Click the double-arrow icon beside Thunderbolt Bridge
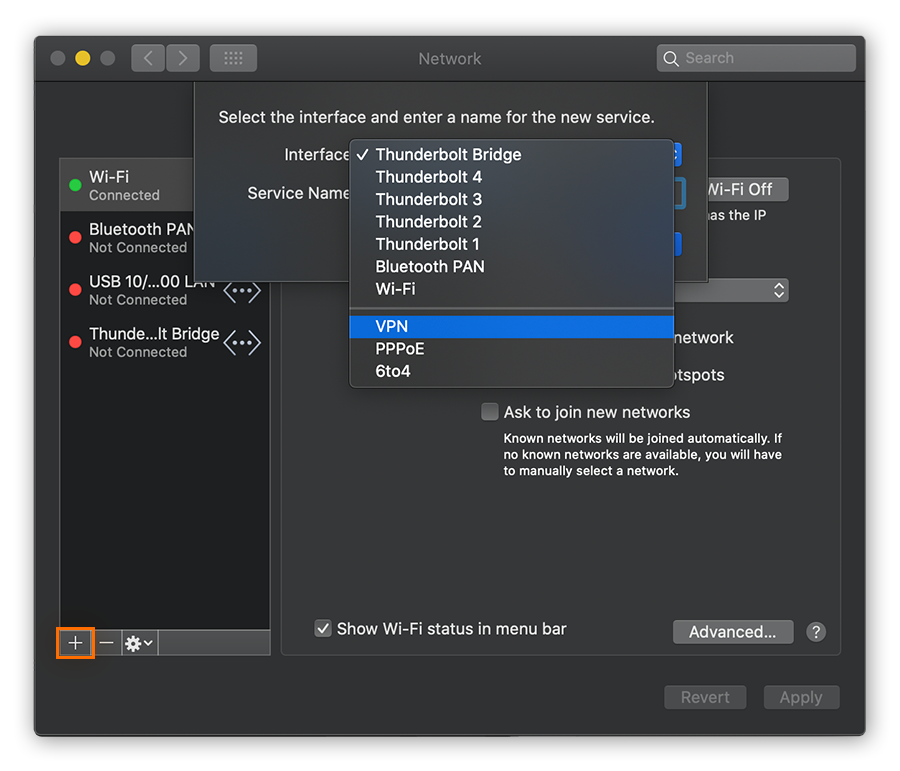Screen dimensions: 900x771 point(242,343)
